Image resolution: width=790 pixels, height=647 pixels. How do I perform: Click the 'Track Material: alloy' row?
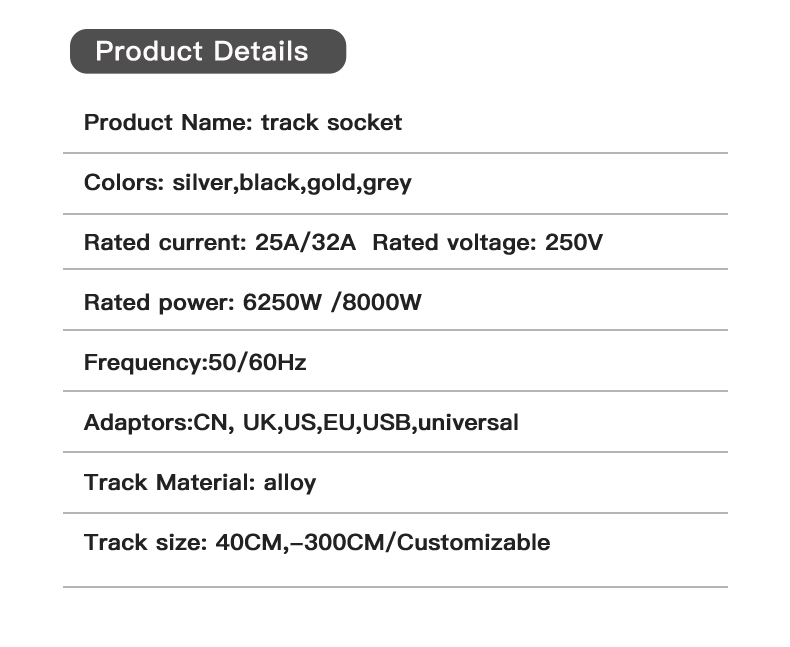[200, 483]
